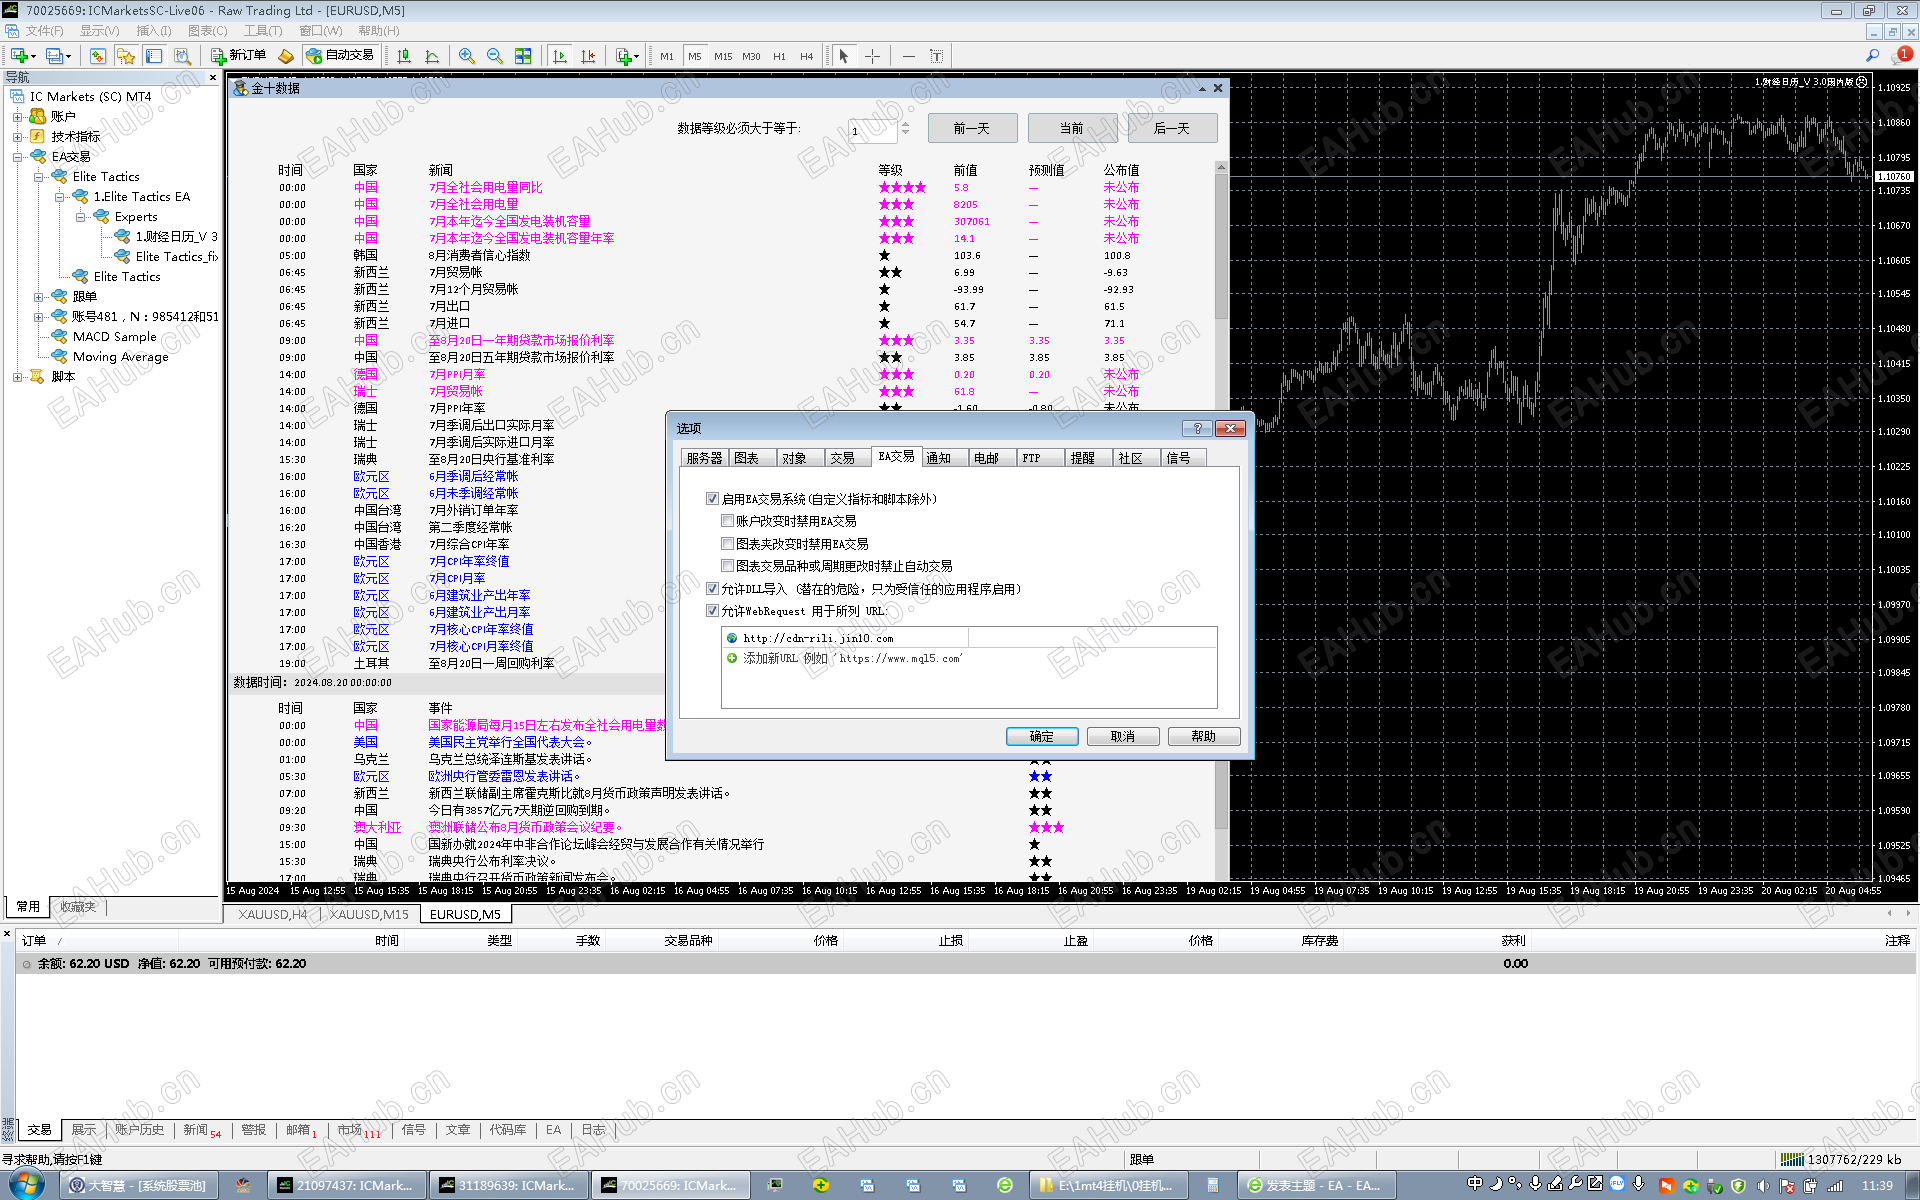Open the Strategy Tester magnifier icon
The image size is (1920, 1200).
point(182,56)
